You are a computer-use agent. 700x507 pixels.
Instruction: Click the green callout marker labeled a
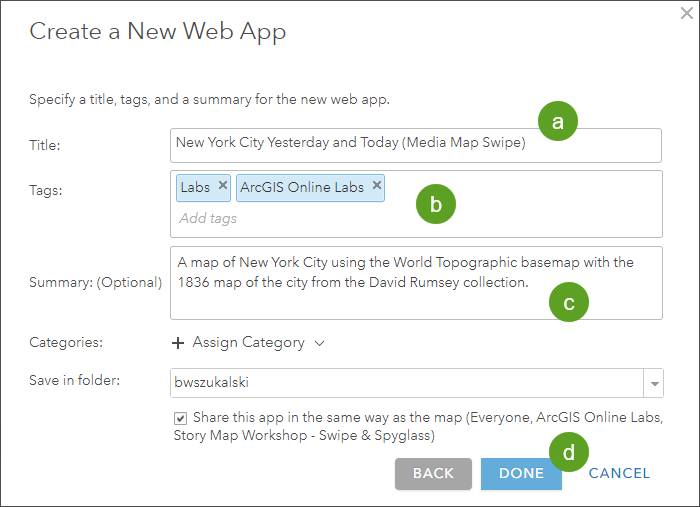(558, 122)
